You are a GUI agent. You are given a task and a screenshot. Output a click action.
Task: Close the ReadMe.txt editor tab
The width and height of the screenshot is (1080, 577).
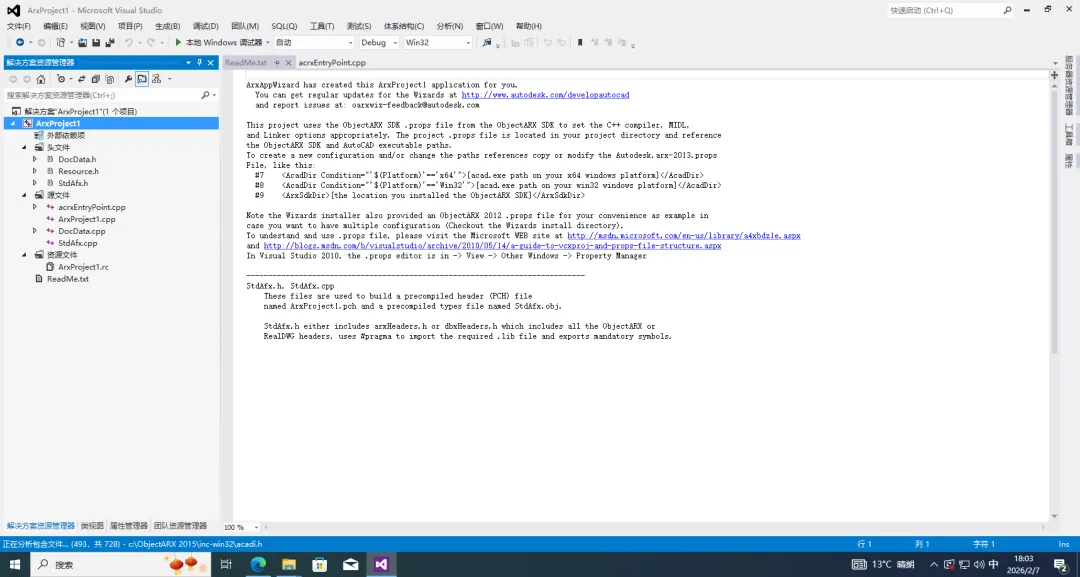289,63
